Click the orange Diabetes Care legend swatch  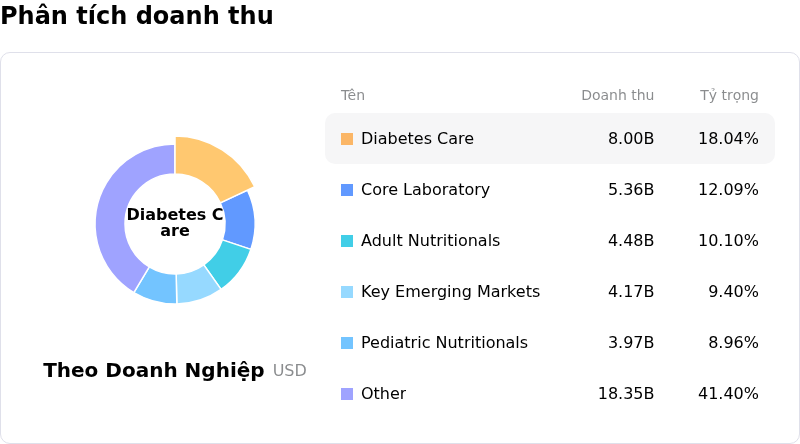click(347, 139)
